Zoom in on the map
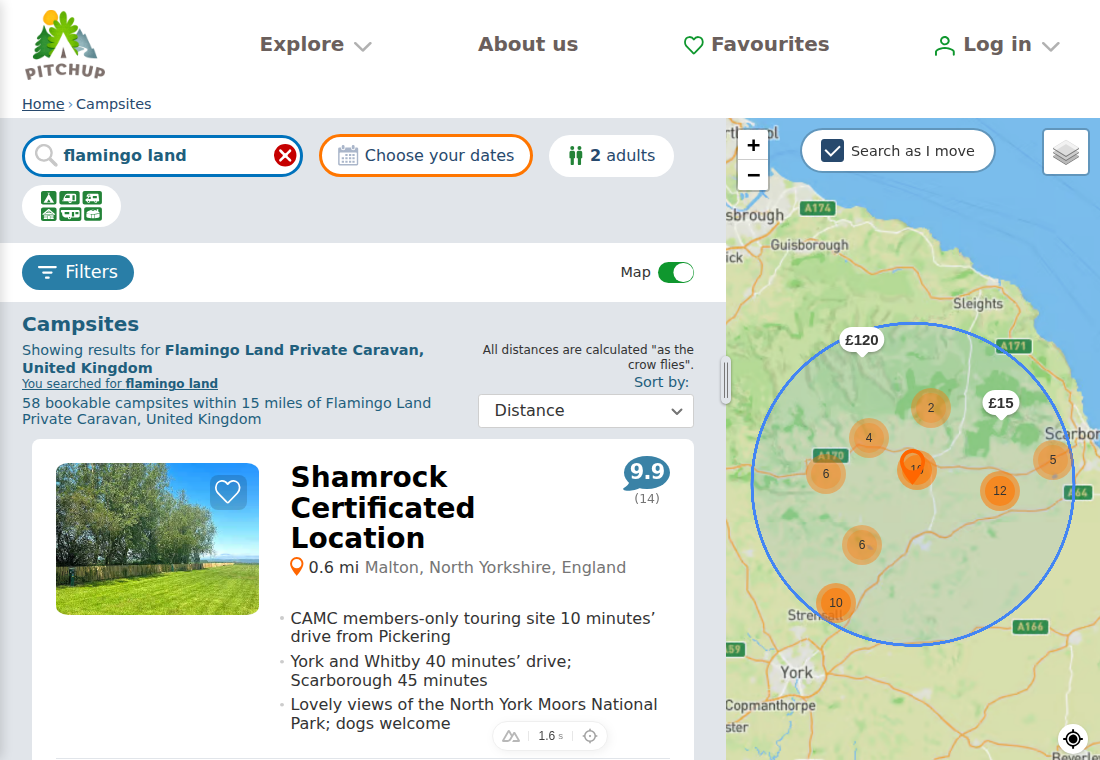 753,145
